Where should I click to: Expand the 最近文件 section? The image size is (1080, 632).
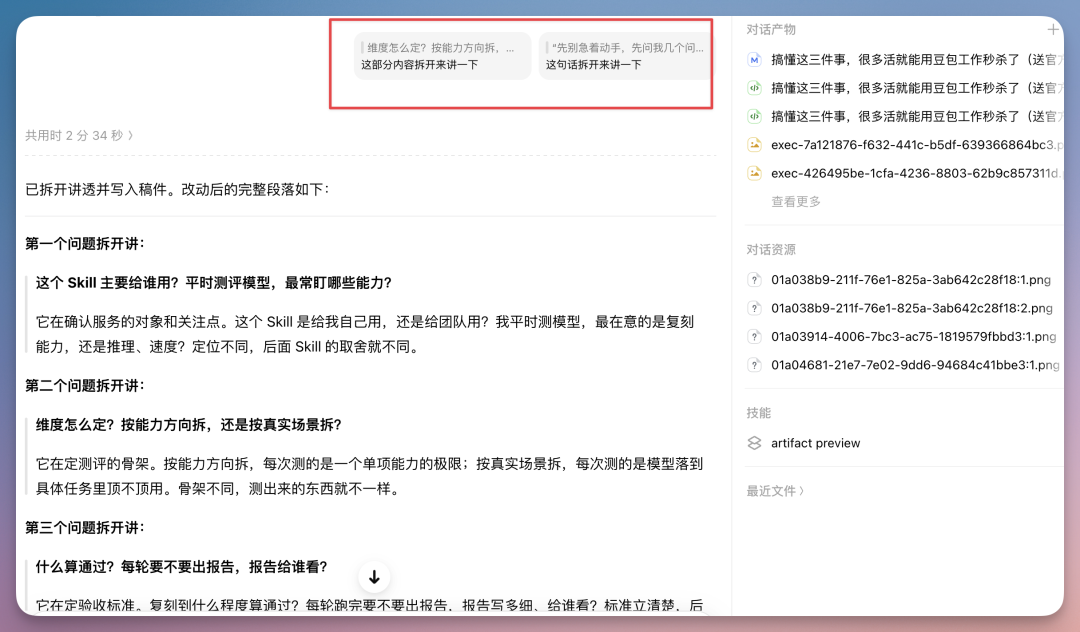click(775, 491)
